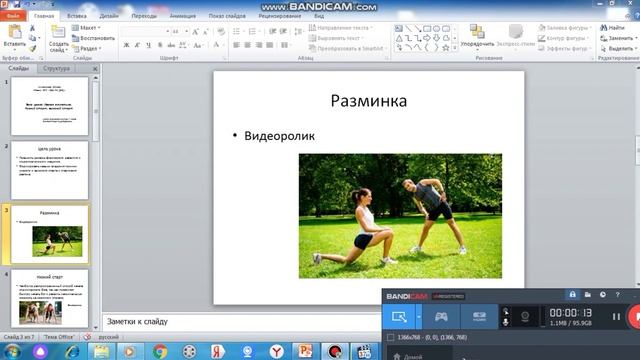Click the spell check icon in the status bar
The width and height of the screenshot is (640, 360).
(x=87, y=337)
